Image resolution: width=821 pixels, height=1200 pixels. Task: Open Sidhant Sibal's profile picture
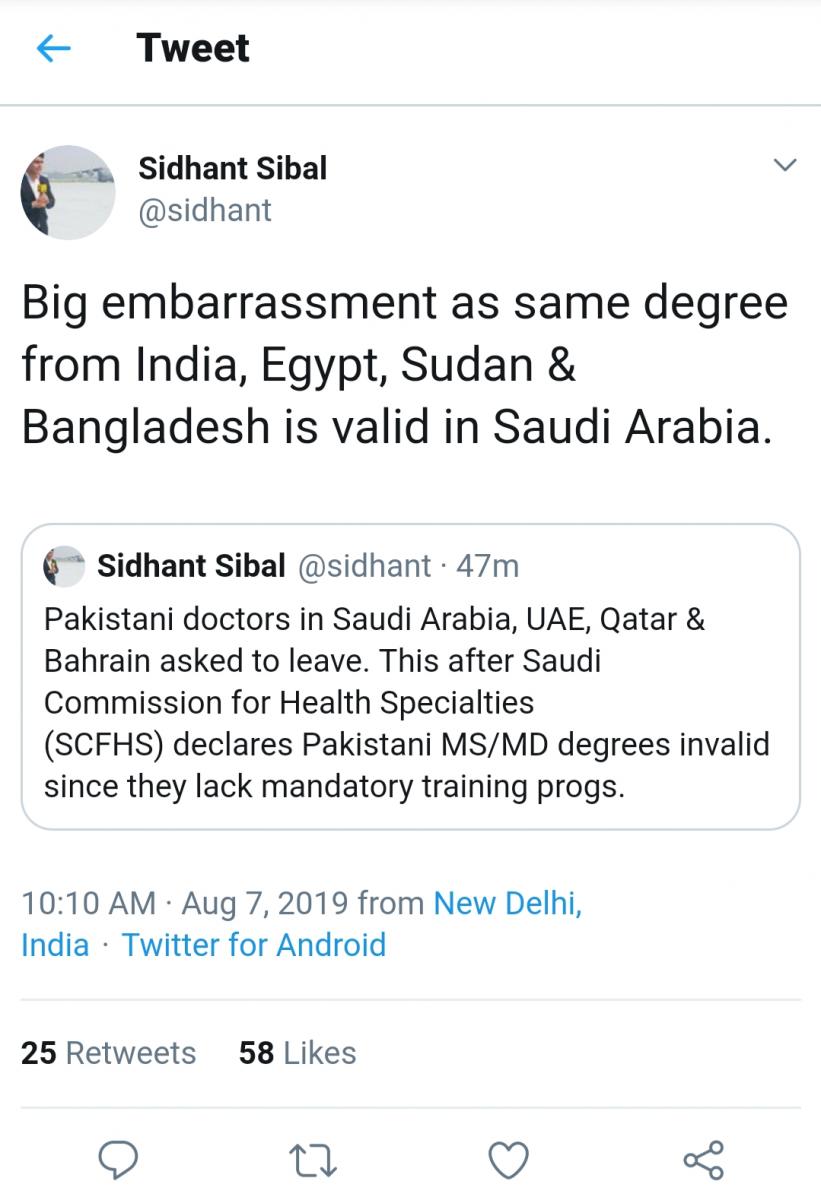click(68, 192)
